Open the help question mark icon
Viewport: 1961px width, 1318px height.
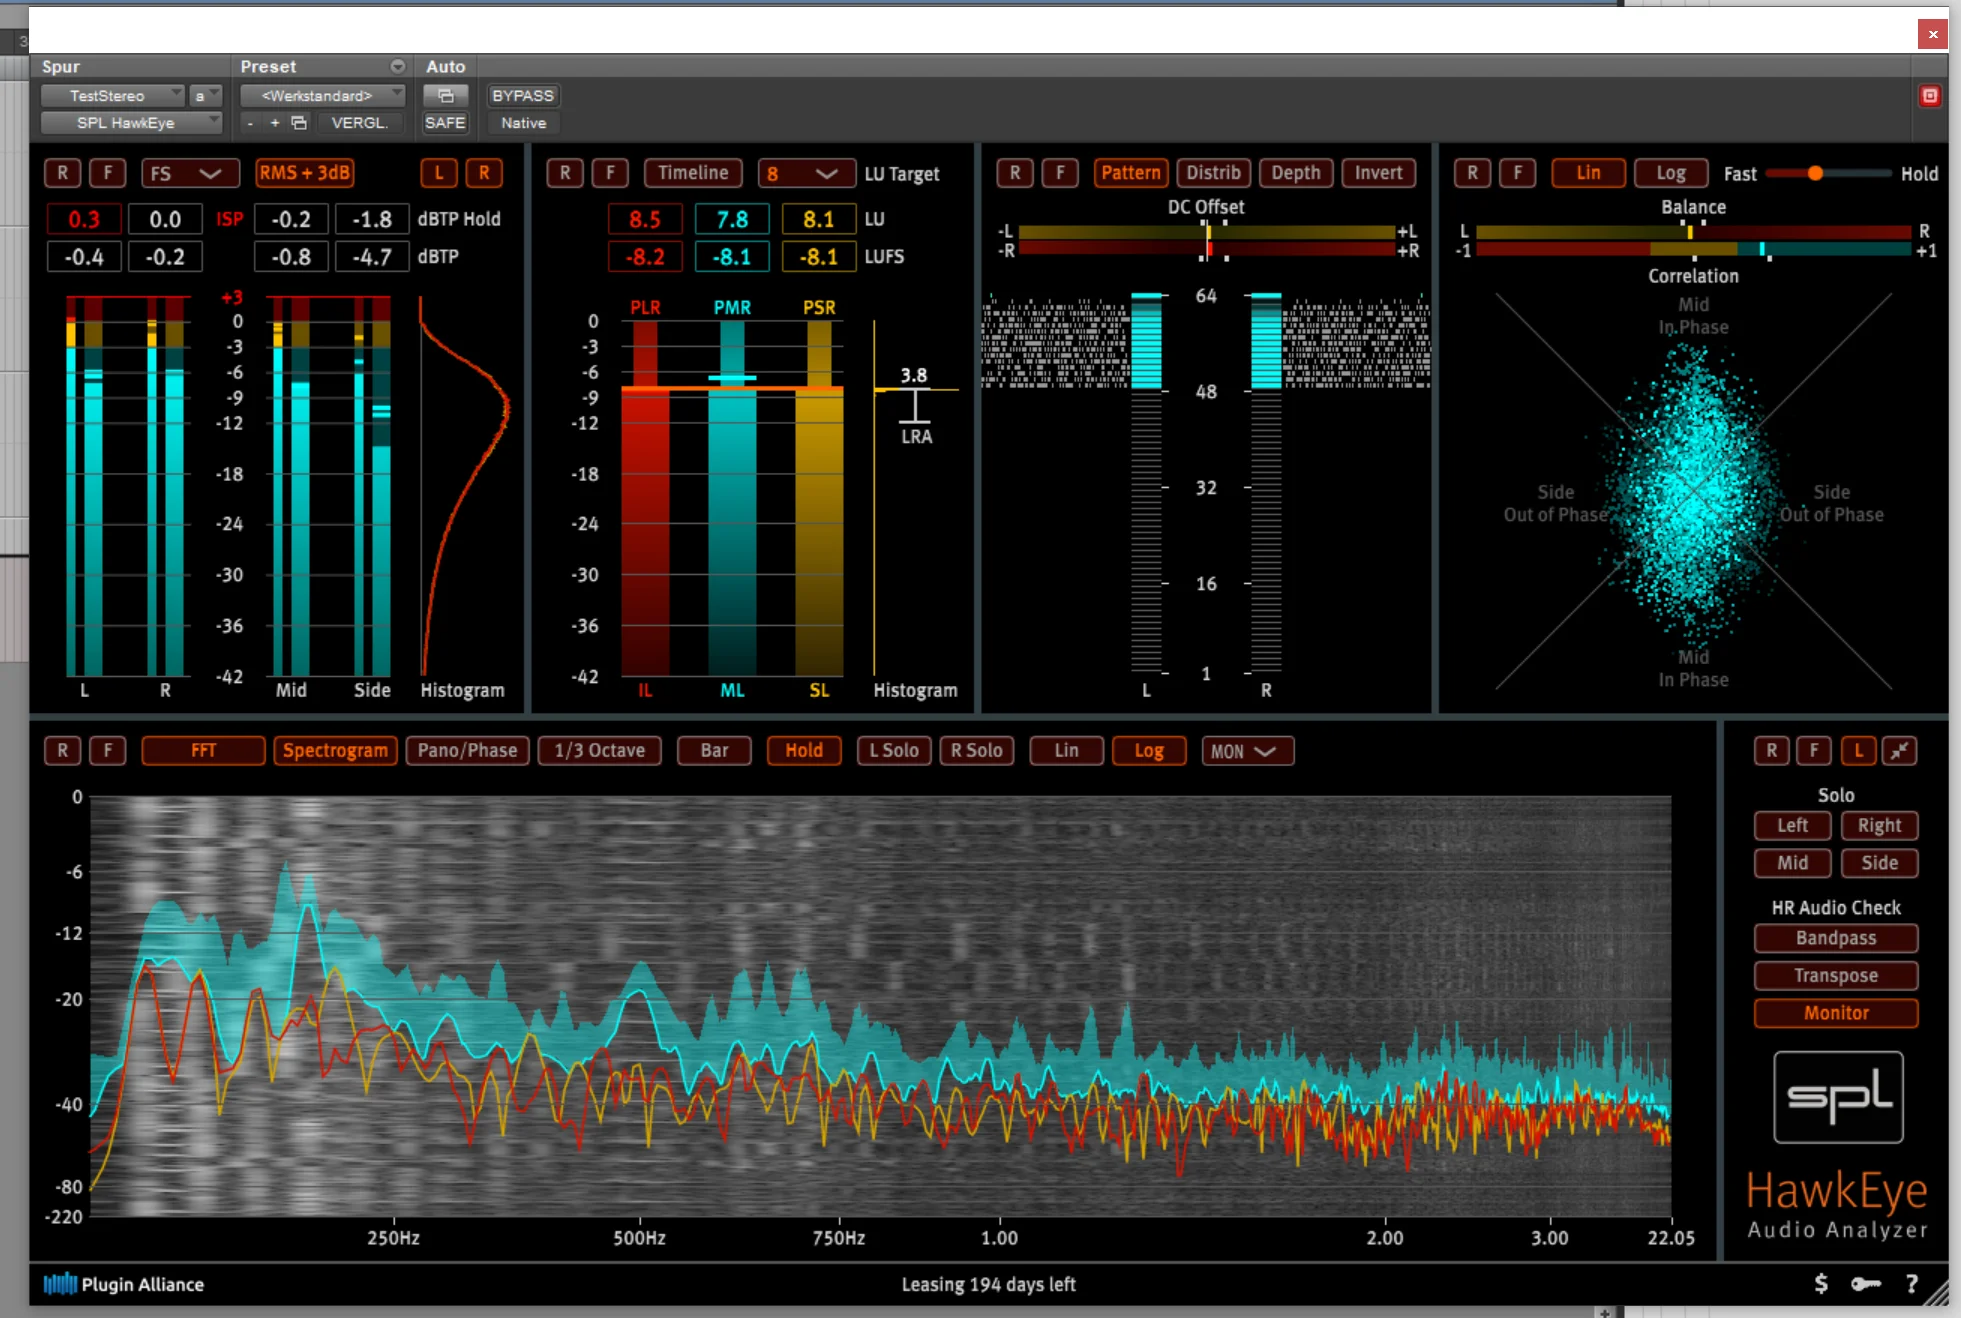1911,1284
